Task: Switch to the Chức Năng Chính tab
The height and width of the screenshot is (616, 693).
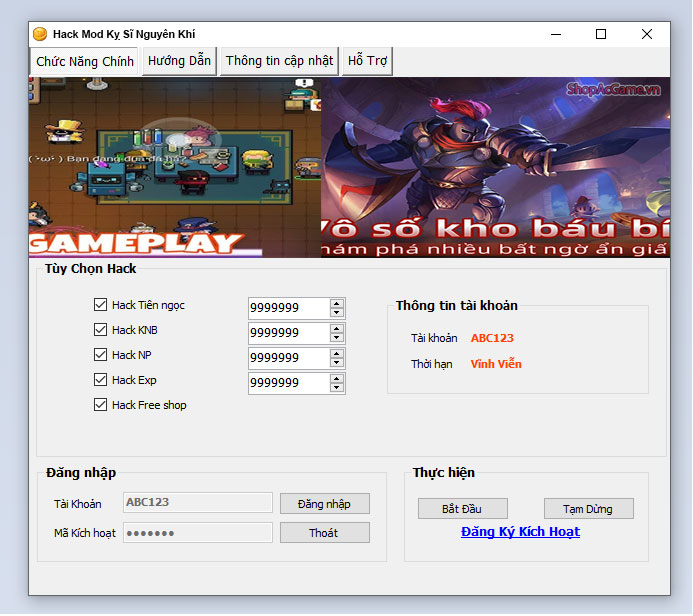Action: [84, 61]
